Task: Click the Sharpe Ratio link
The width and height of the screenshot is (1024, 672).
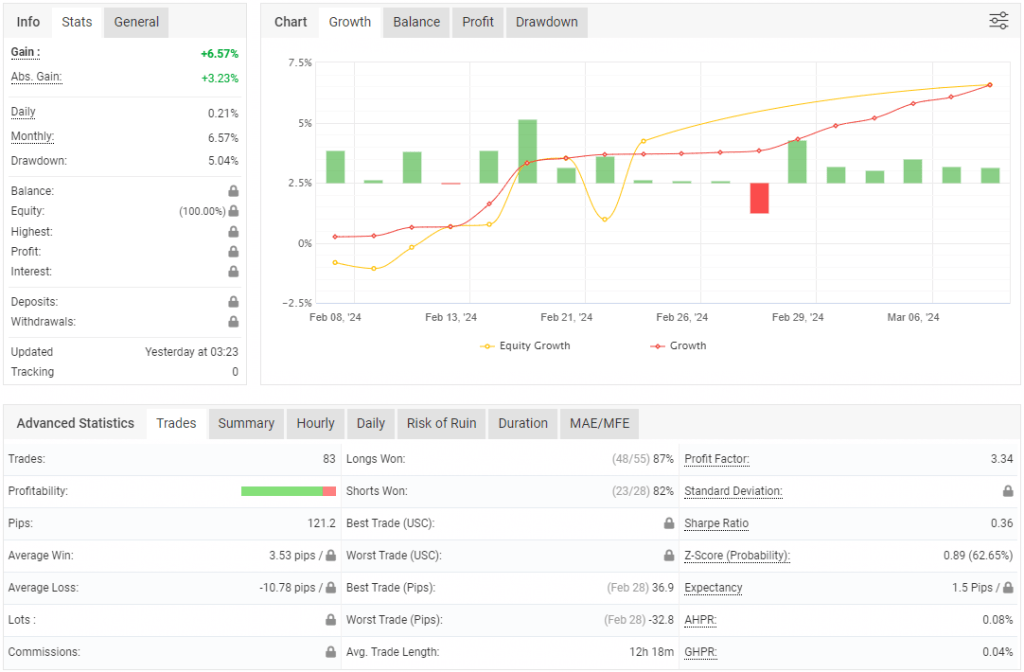Action: pyautogui.click(x=716, y=523)
